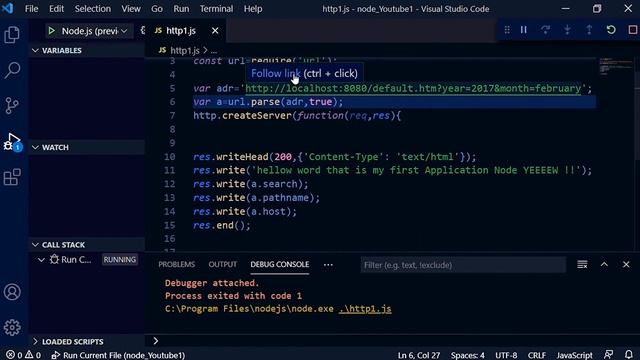Open the Help menu

click(x=253, y=9)
